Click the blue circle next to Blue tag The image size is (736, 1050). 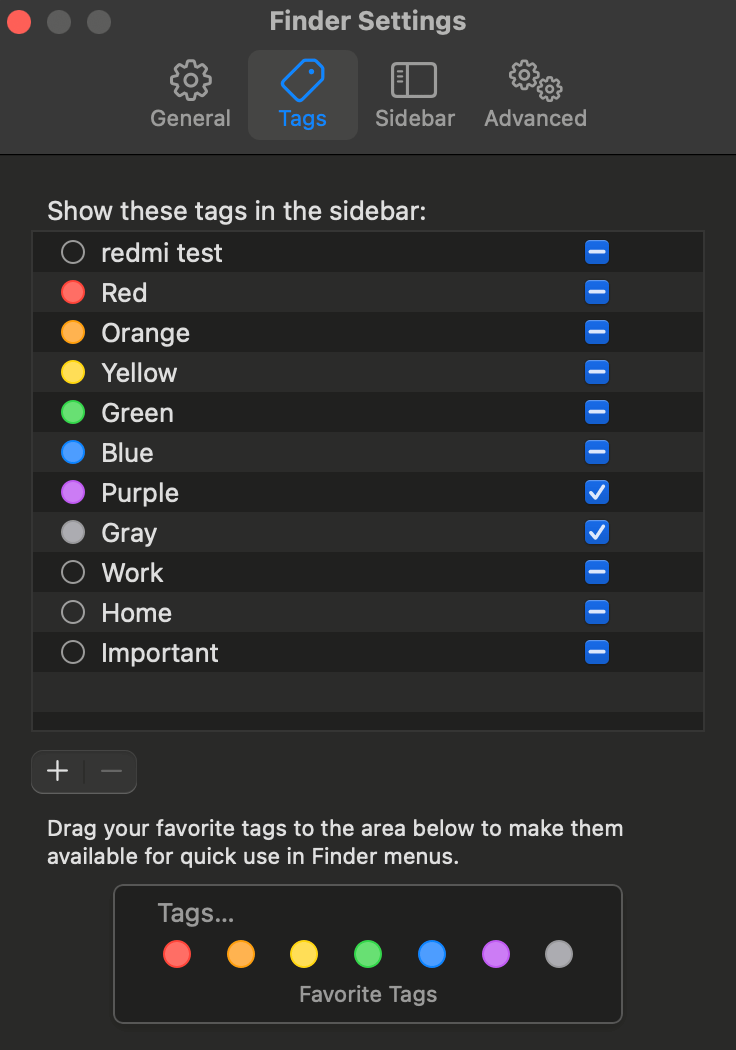click(73, 452)
